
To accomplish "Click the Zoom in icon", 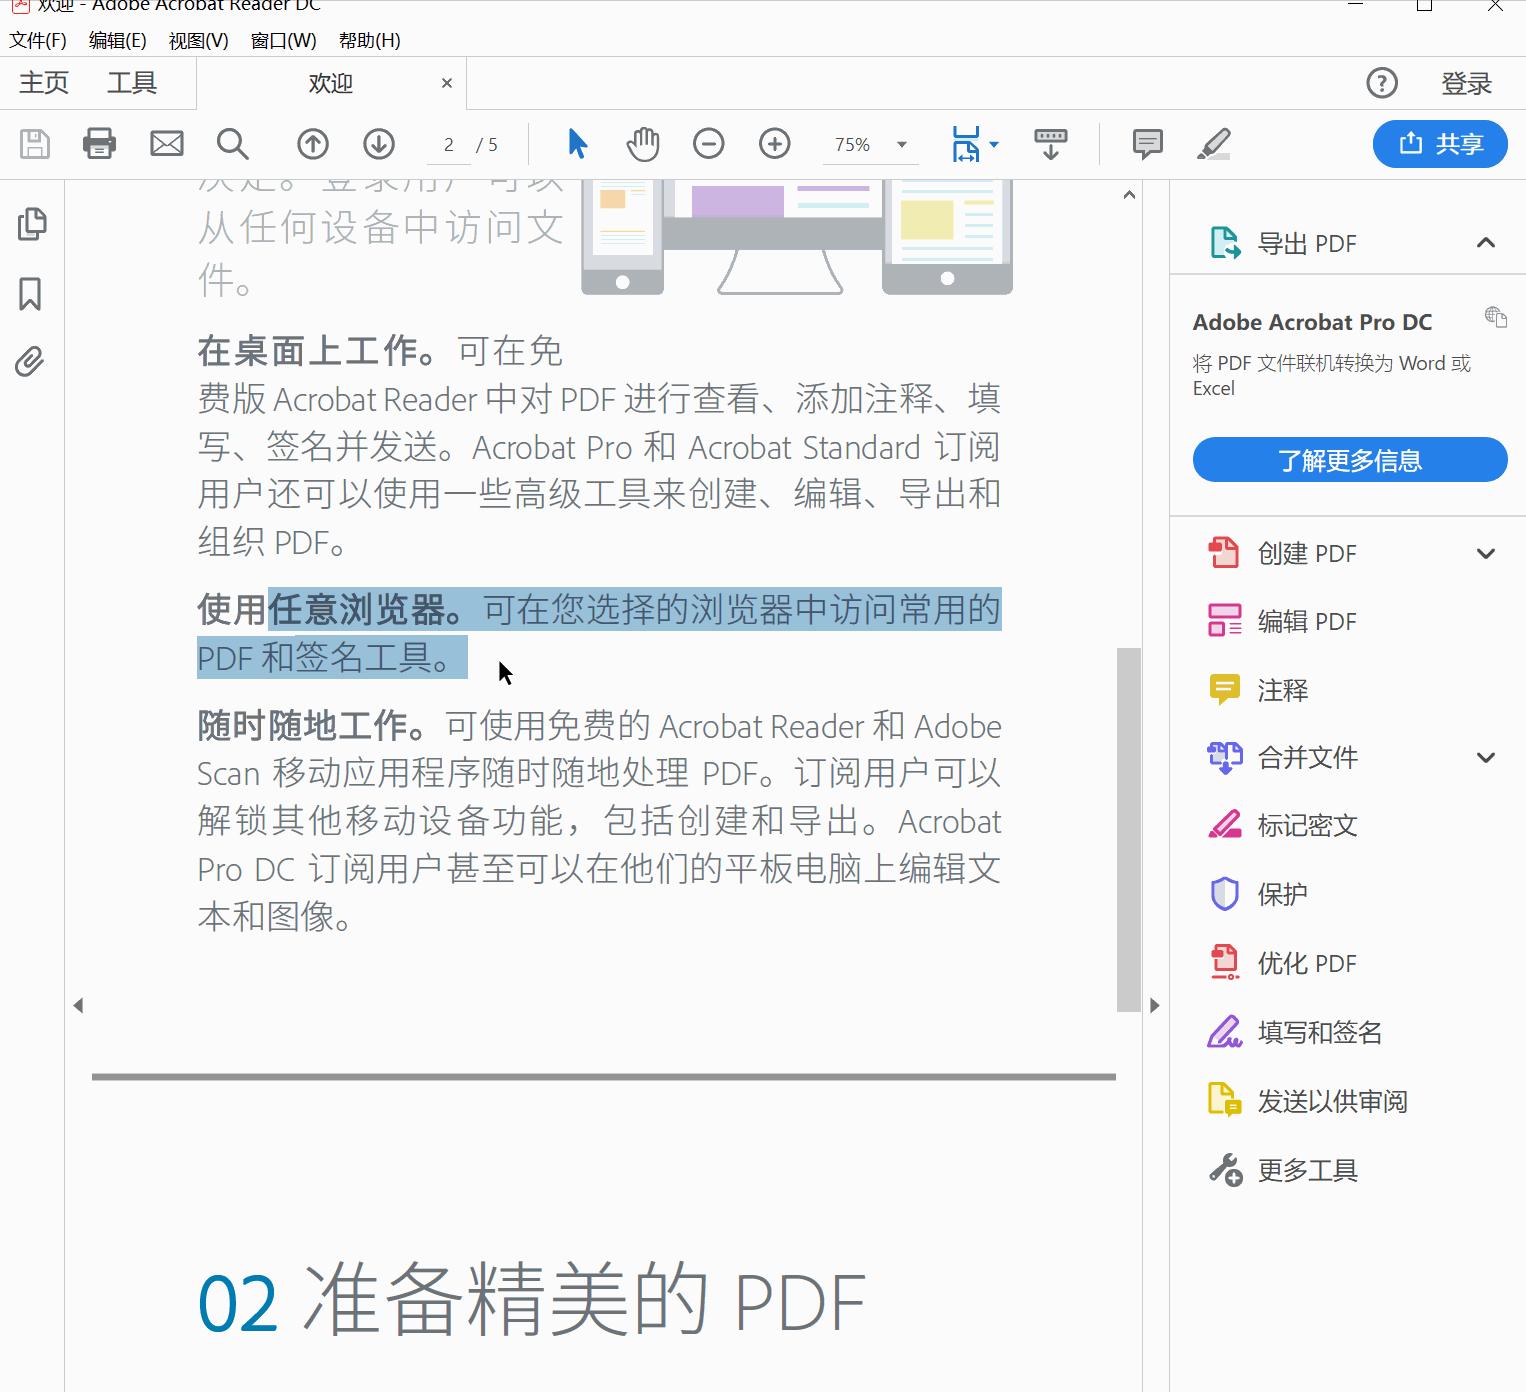I will point(774,144).
